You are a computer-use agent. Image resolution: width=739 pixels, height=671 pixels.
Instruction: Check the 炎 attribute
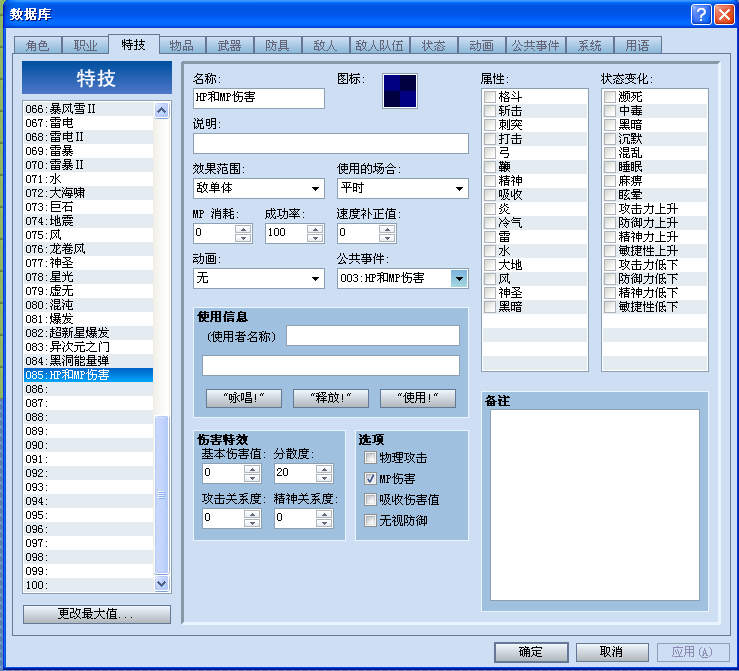490,209
